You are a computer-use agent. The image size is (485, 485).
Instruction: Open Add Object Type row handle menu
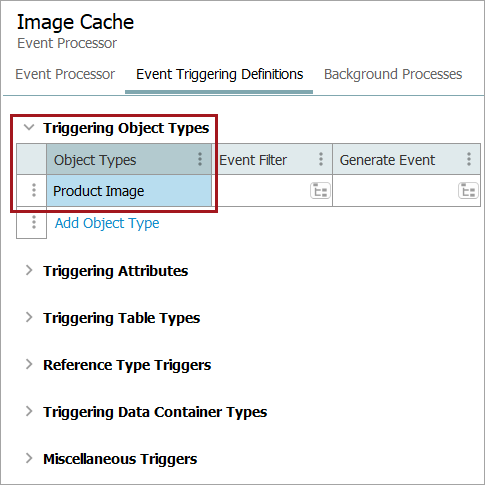click(x=34, y=222)
